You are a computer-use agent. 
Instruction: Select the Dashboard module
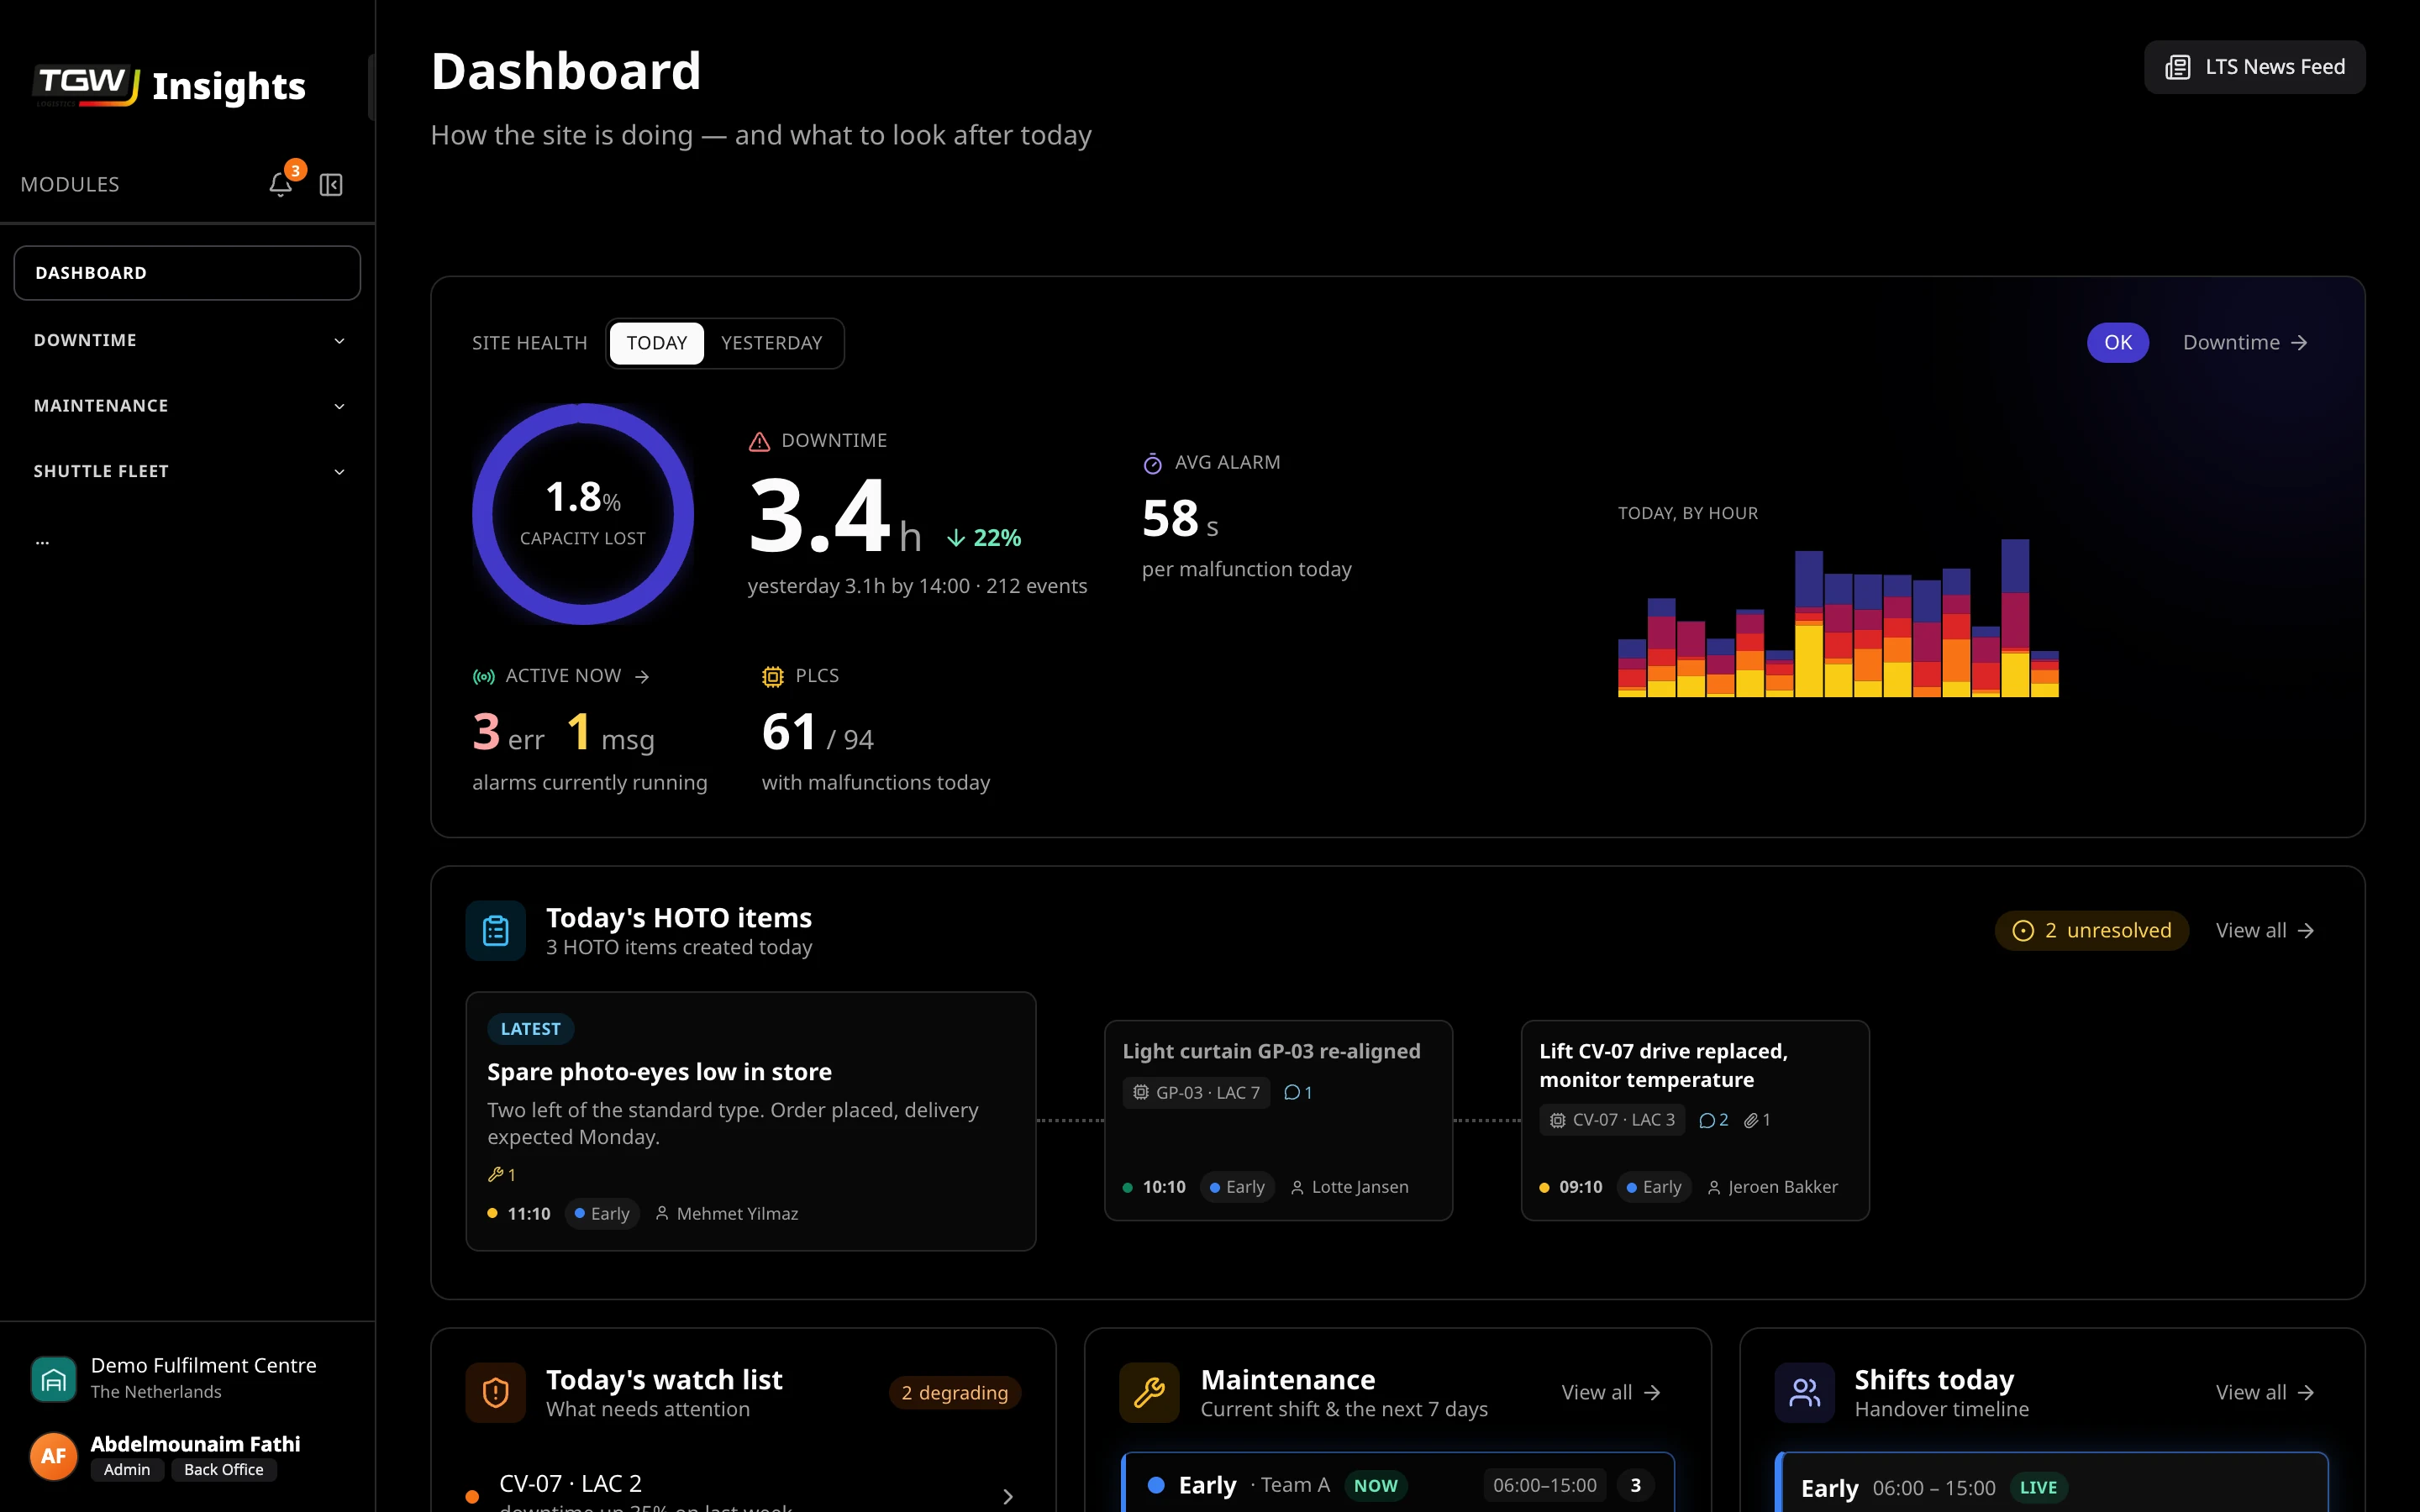pos(187,273)
